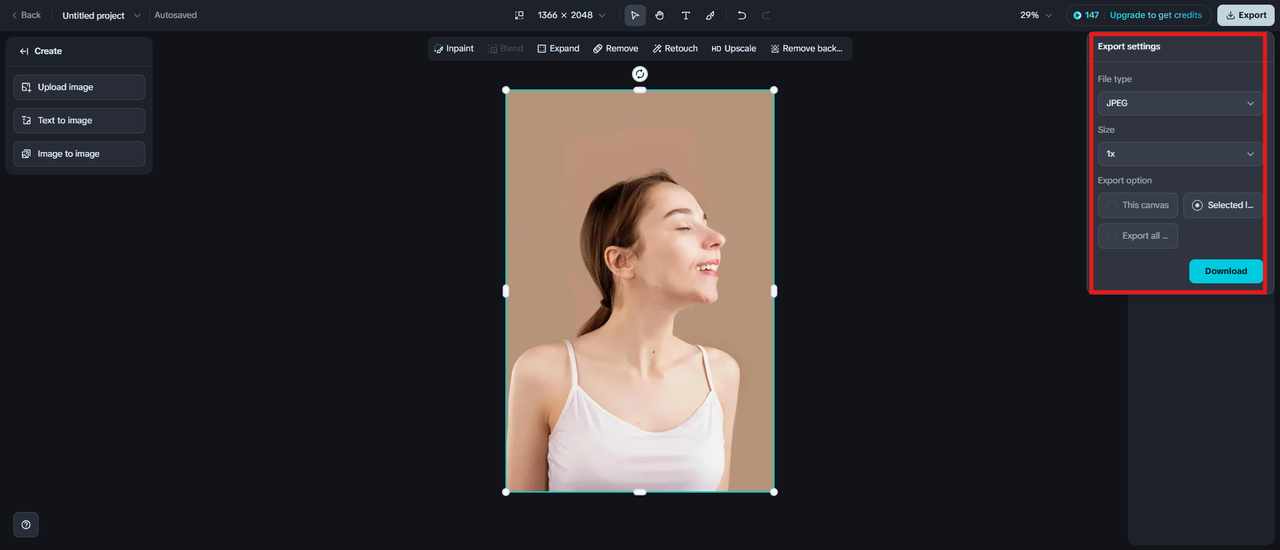The width and height of the screenshot is (1280, 550).
Task: Click the woman's portrait image on canvas
Action: tap(640, 291)
